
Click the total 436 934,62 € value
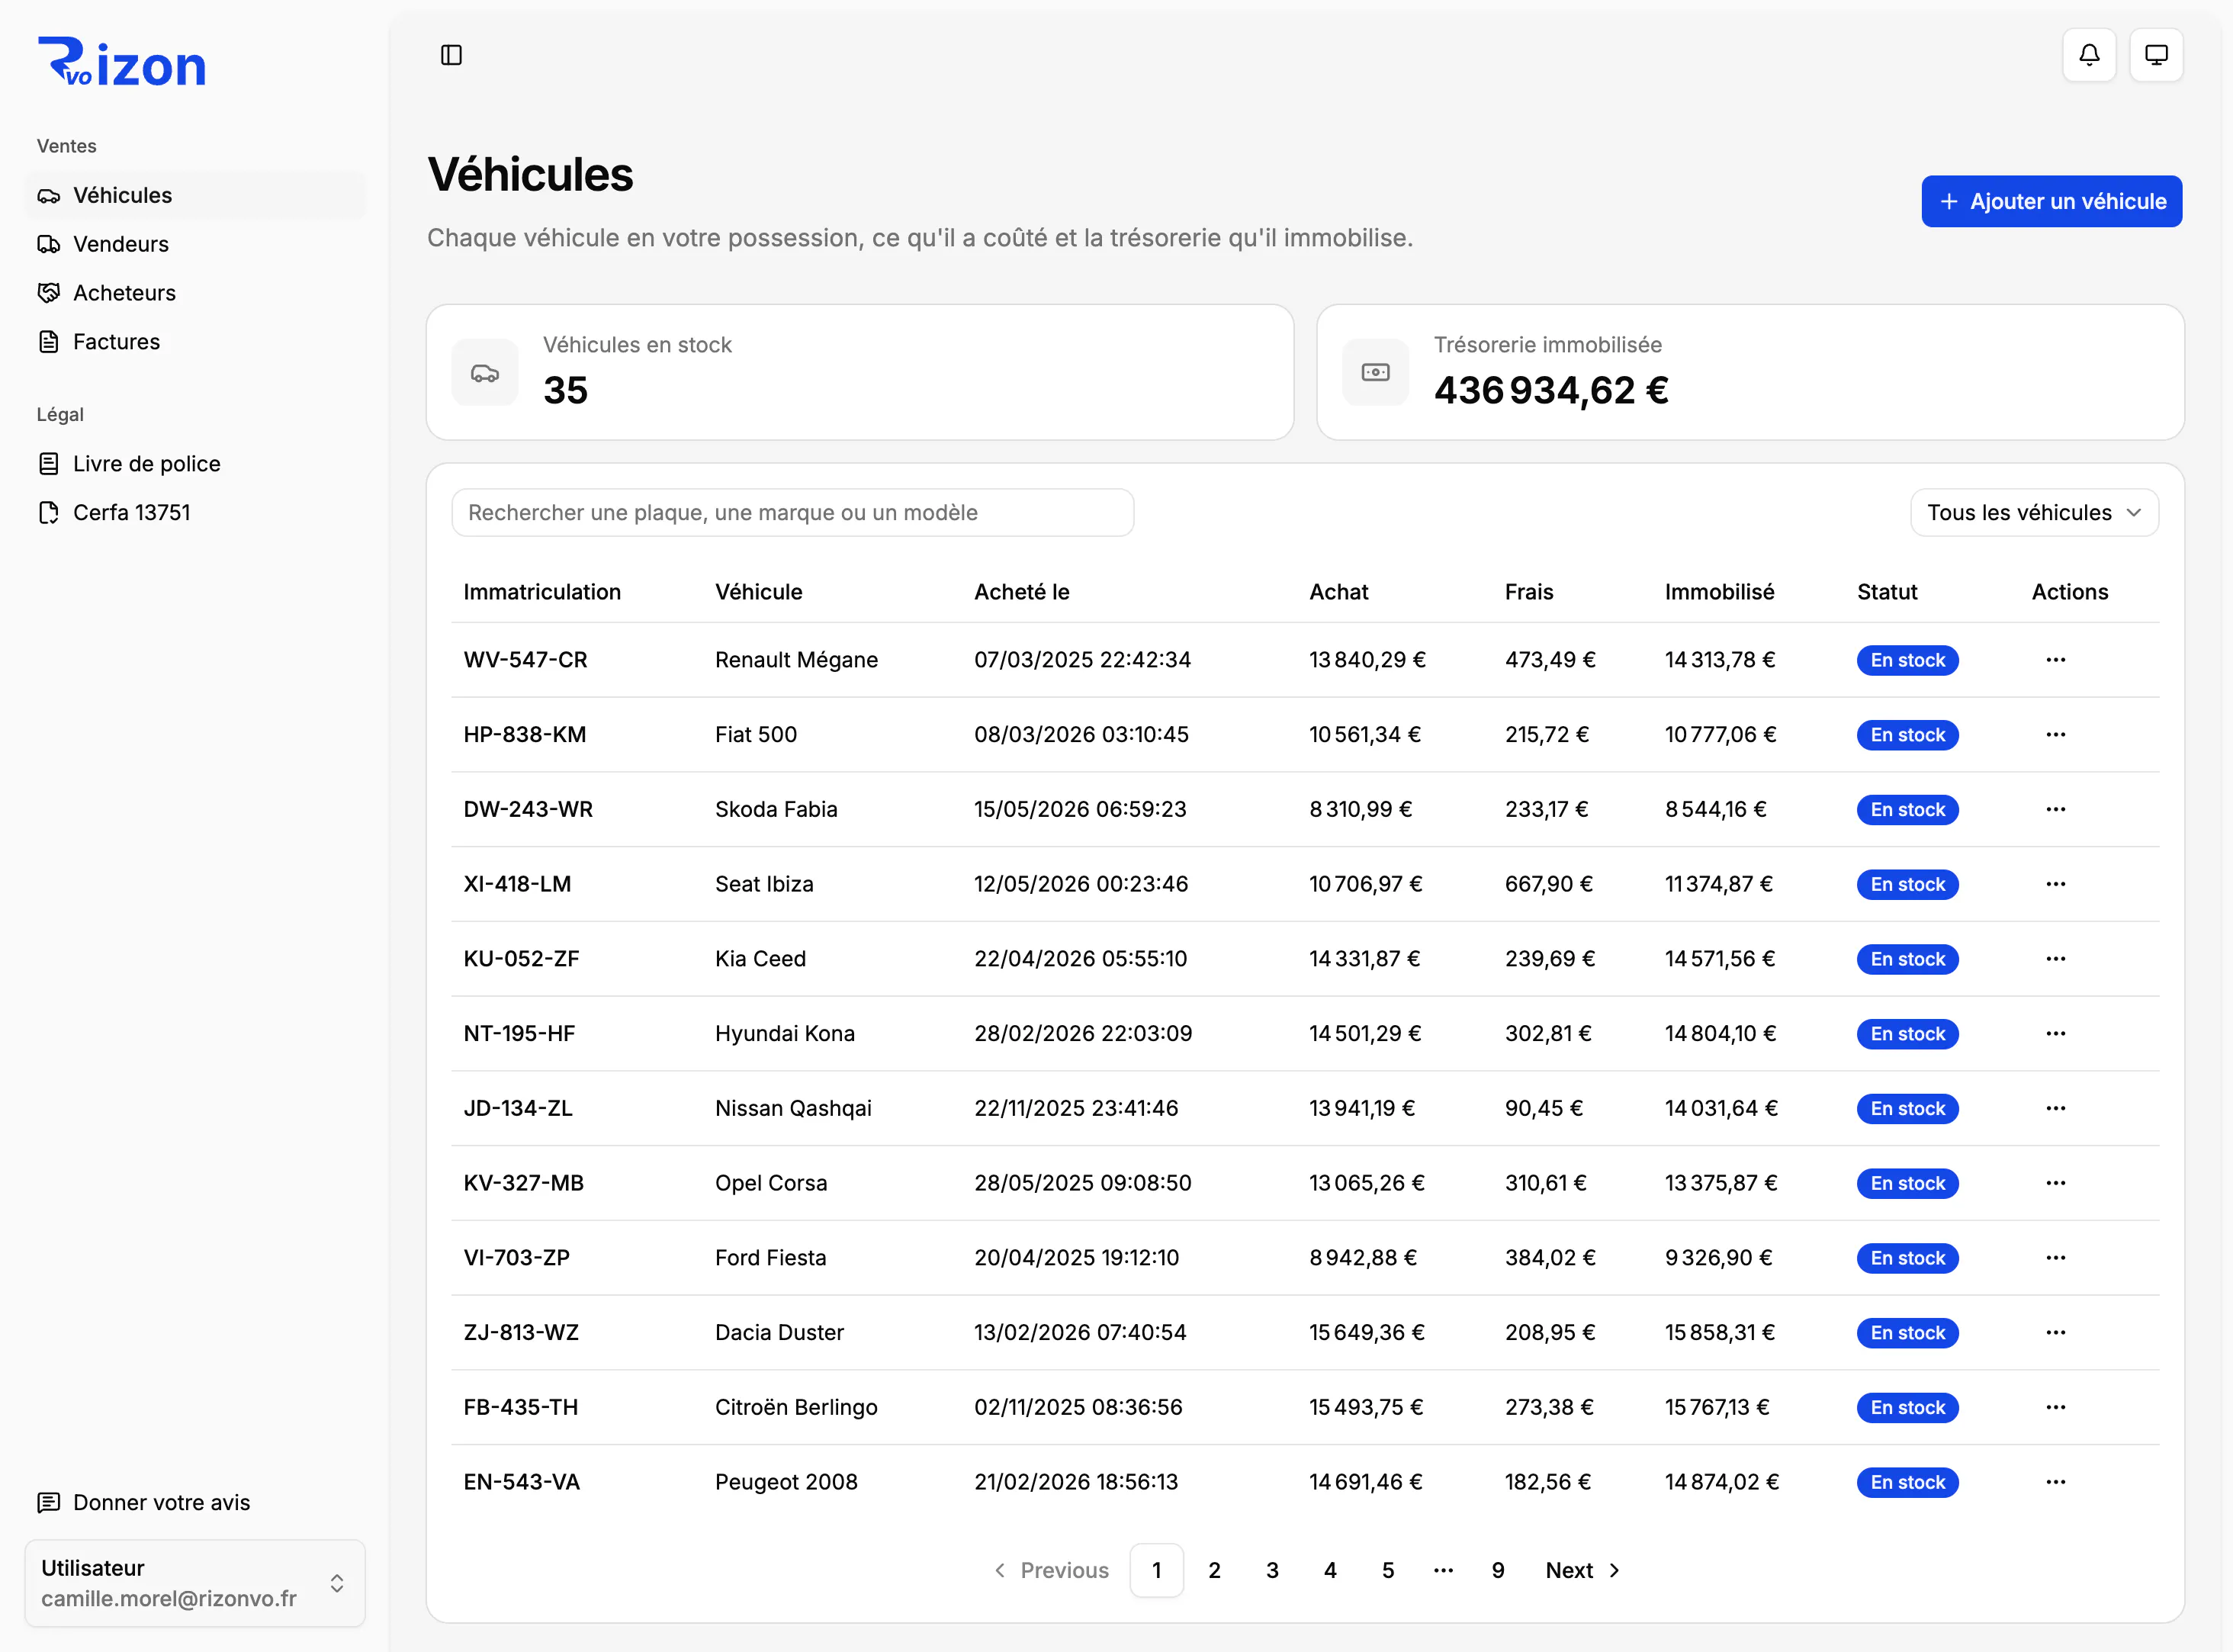(x=1551, y=391)
